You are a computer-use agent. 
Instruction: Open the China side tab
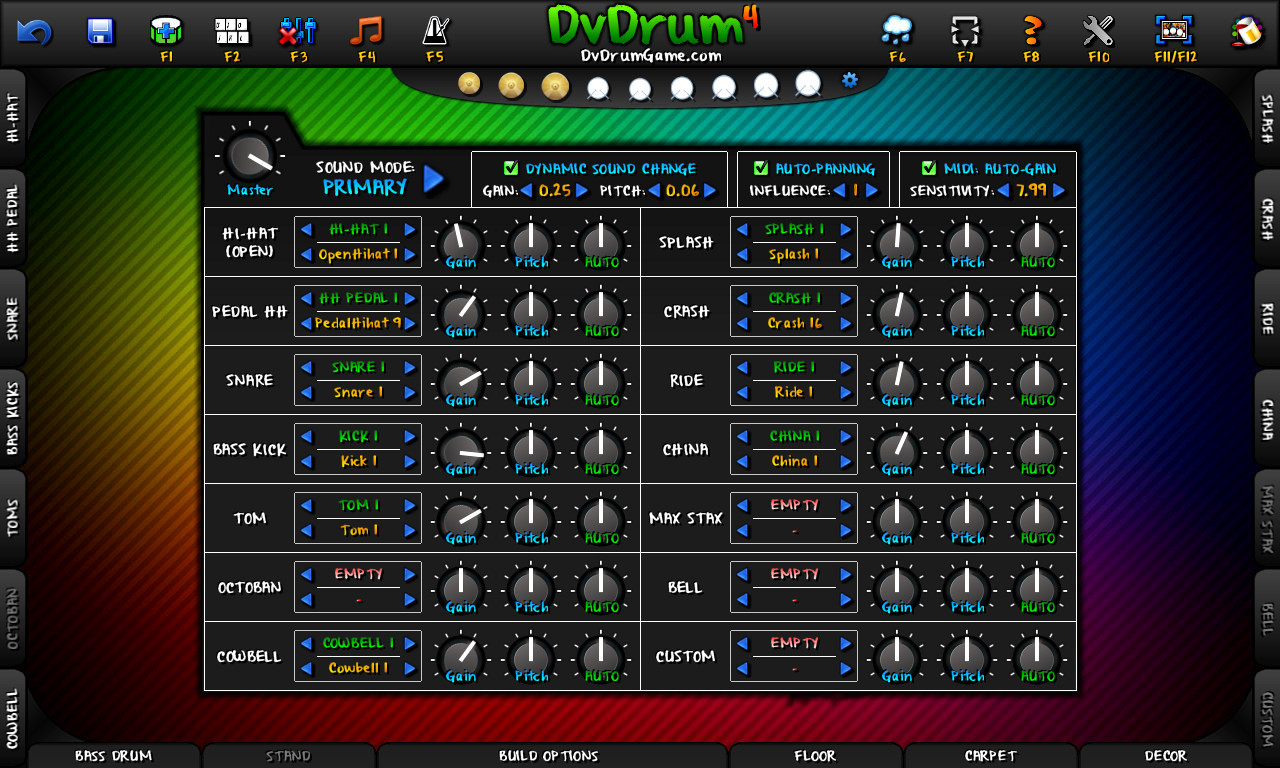(1267, 418)
